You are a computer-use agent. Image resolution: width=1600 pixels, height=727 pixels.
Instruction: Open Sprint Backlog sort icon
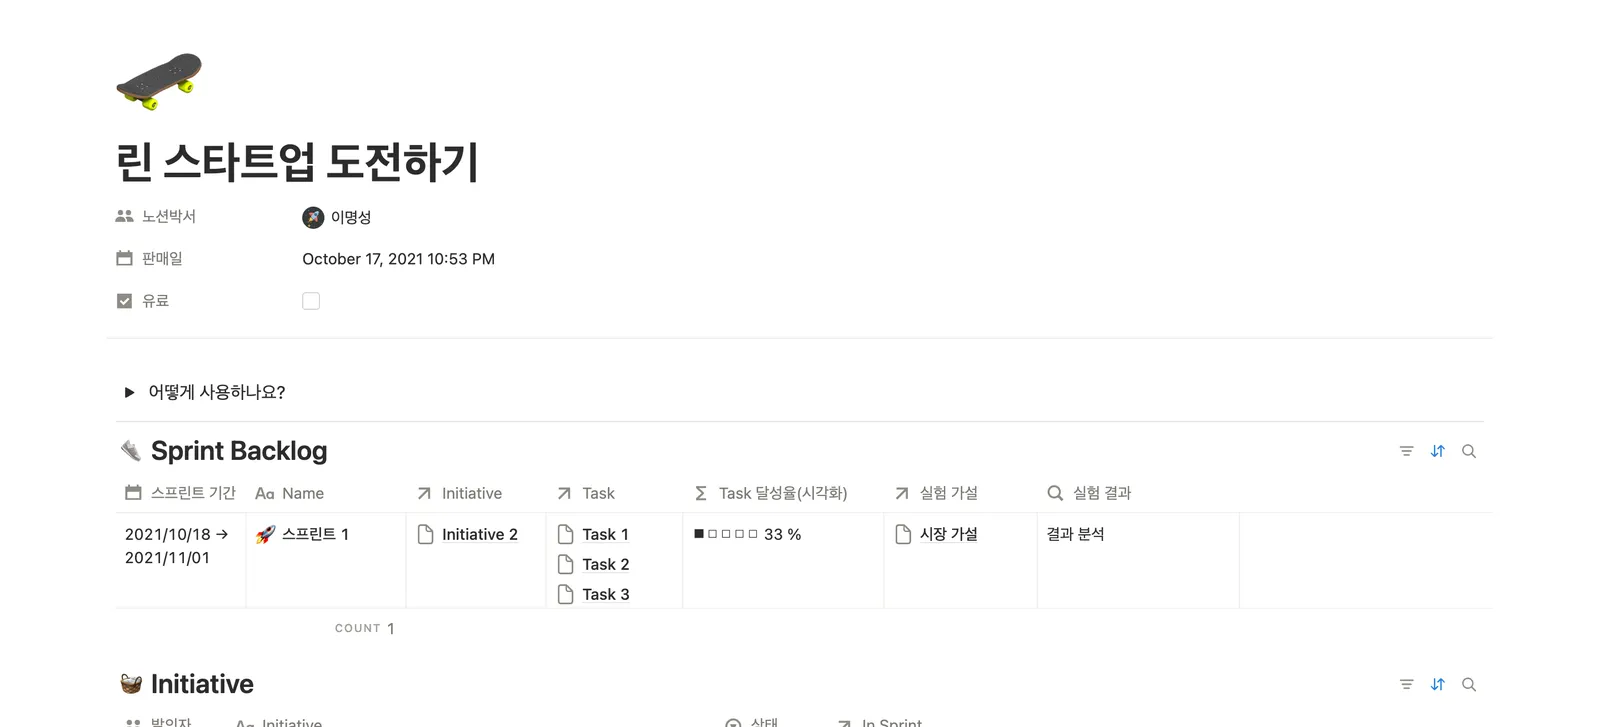click(1438, 451)
